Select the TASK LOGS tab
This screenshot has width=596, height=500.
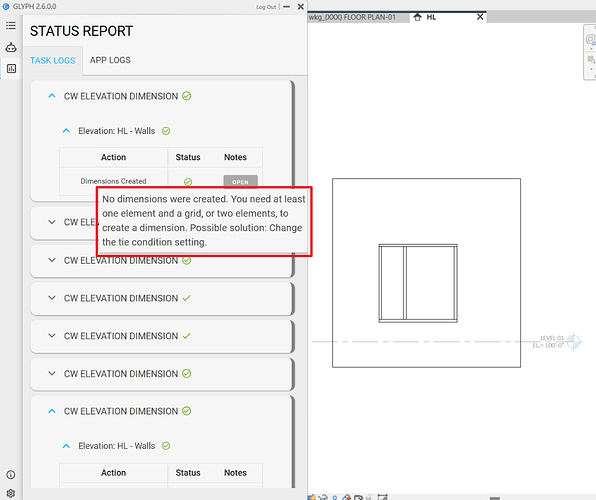coord(53,60)
